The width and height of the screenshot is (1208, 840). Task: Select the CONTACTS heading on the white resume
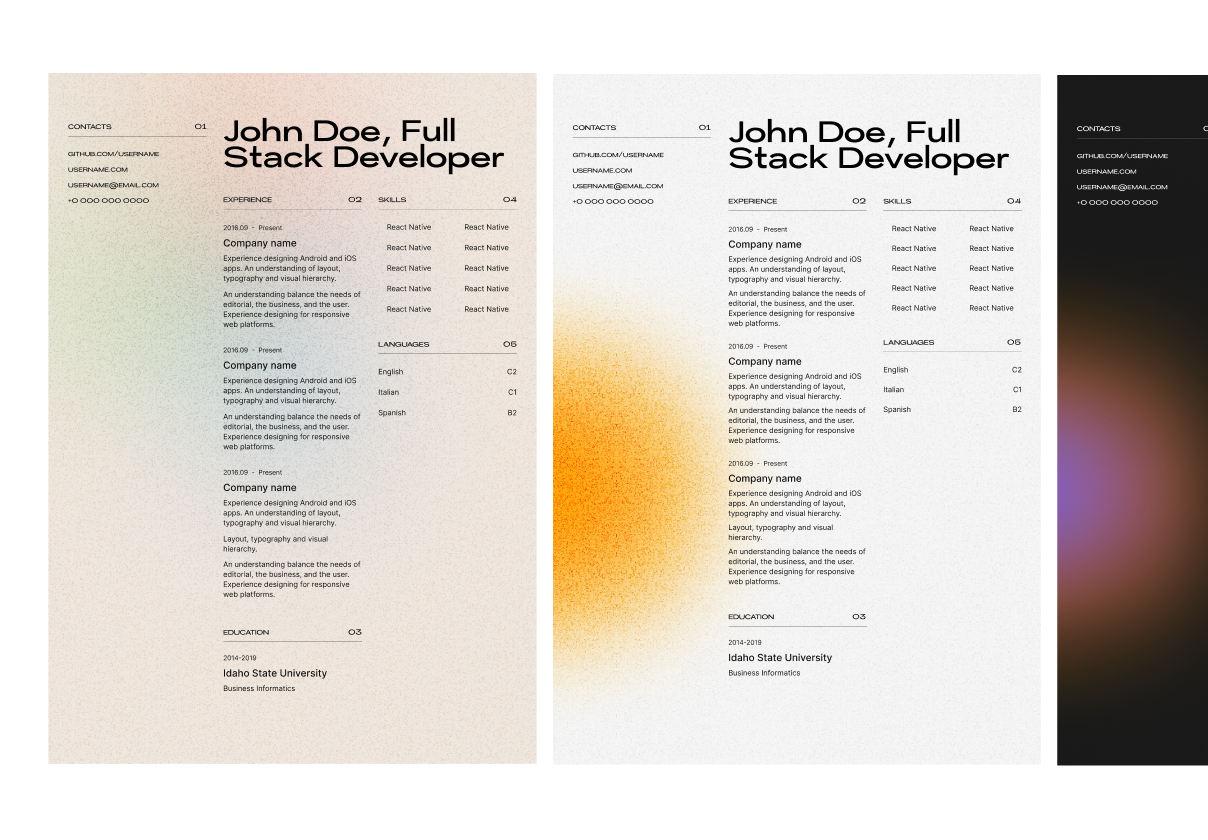click(x=594, y=128)
